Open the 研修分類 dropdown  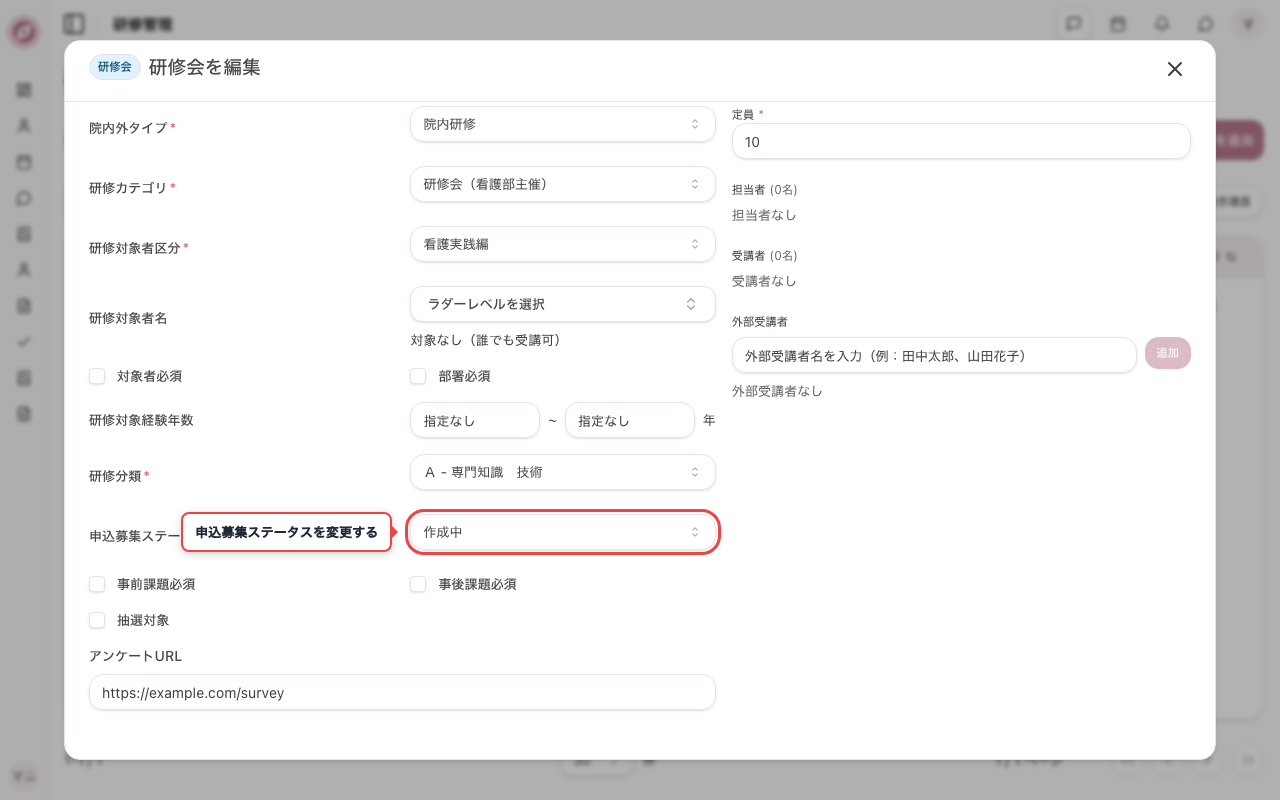(563, 472)
